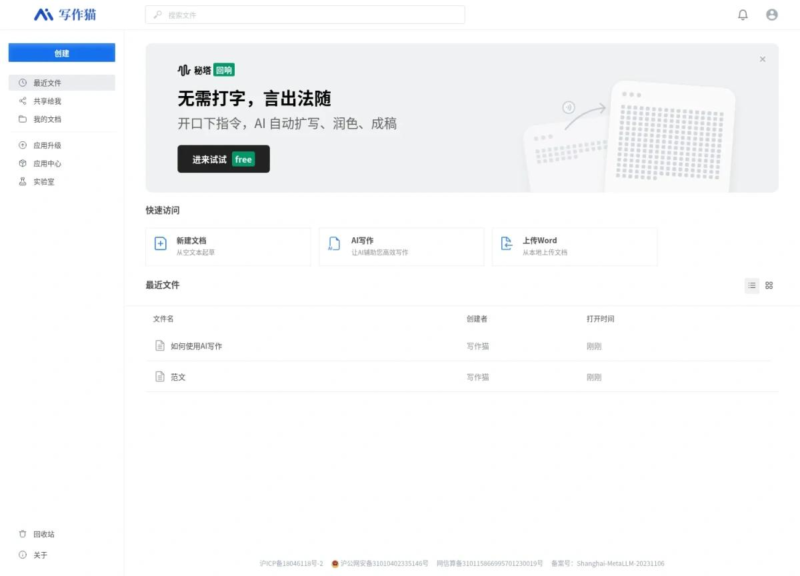This screenshot has height=576, width=800.
Task: Click the 新建文档 quick access card
Action: tap(228, 246)
